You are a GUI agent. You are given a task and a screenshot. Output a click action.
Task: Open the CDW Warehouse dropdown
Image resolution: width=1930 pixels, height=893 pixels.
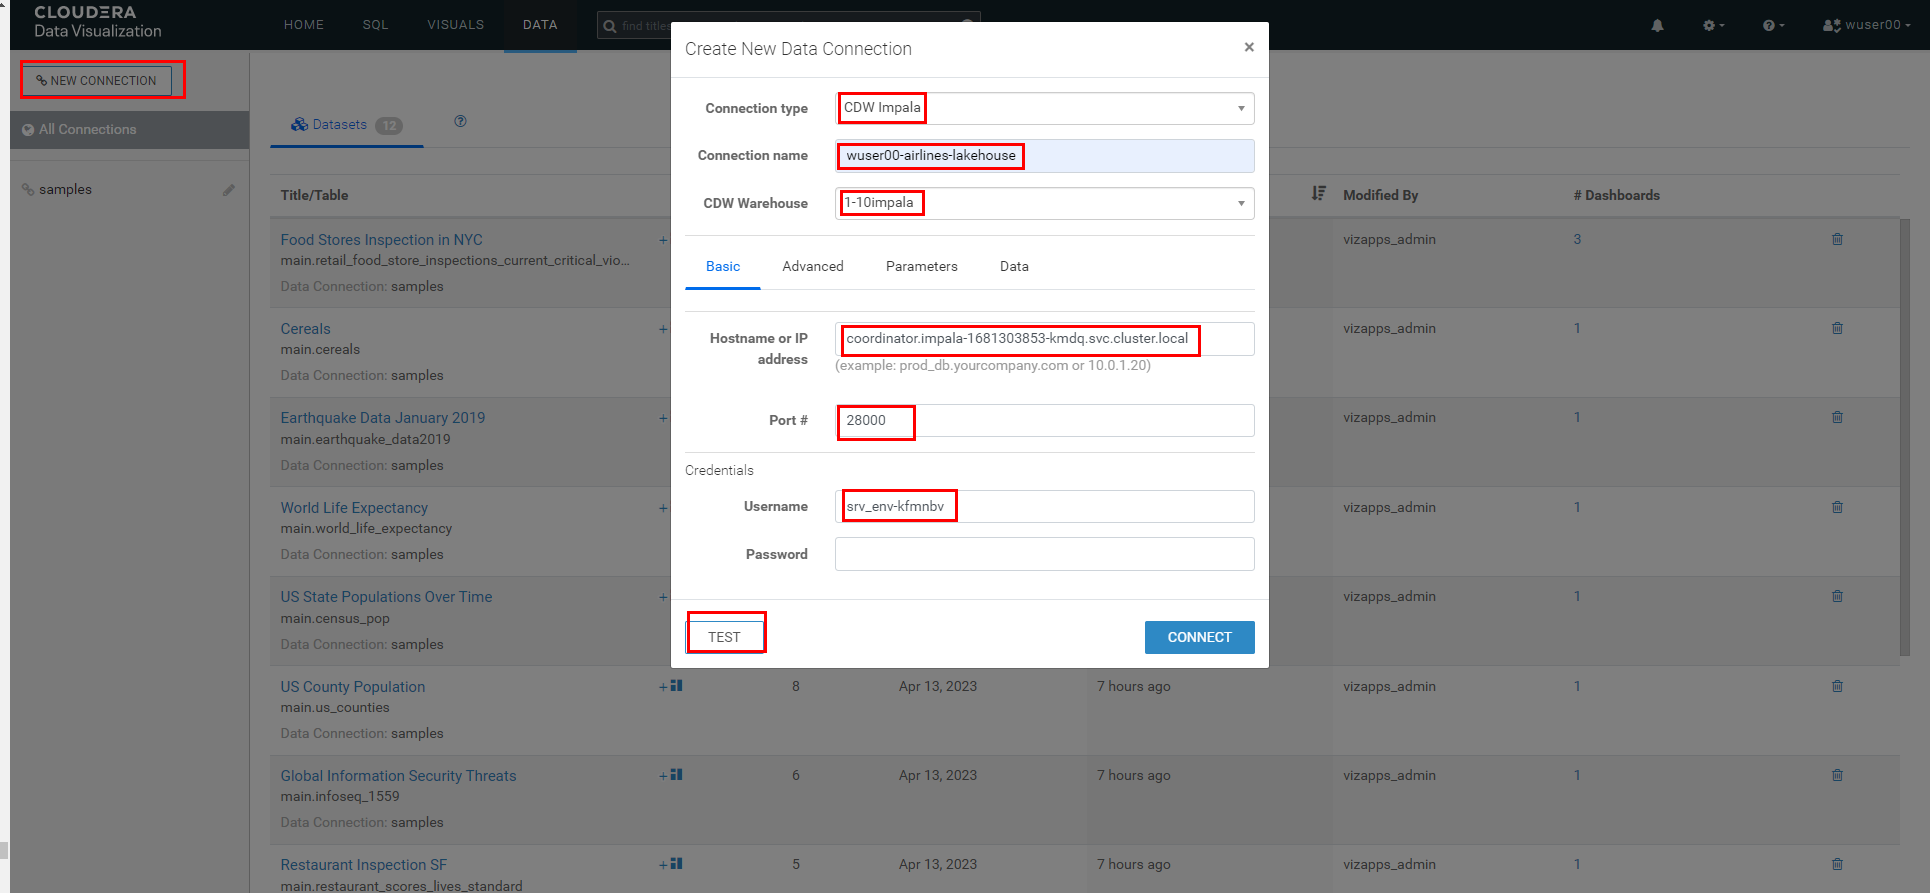[x=1045, y=203]
